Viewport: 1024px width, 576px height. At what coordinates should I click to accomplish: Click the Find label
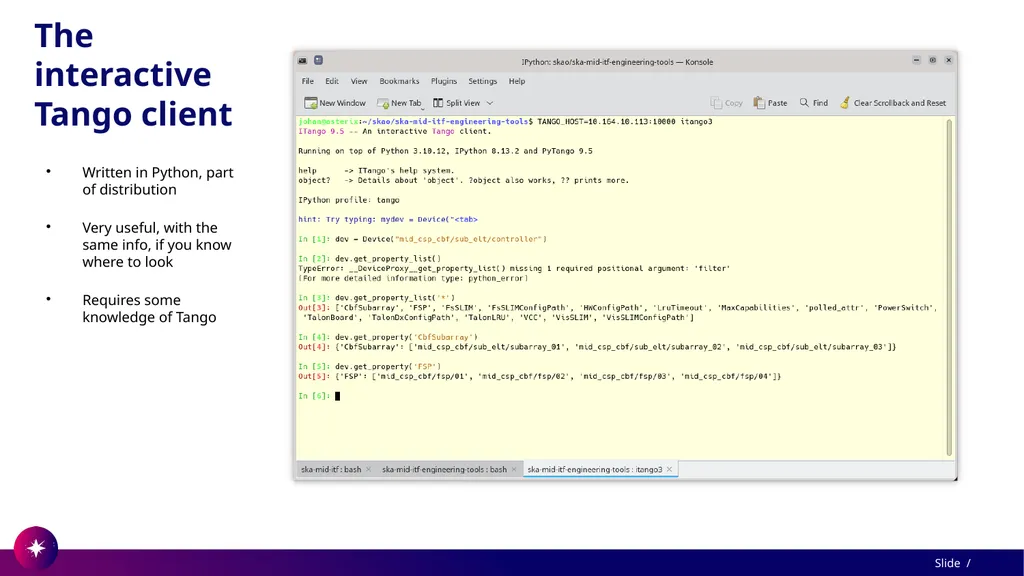tap(820, 103)
